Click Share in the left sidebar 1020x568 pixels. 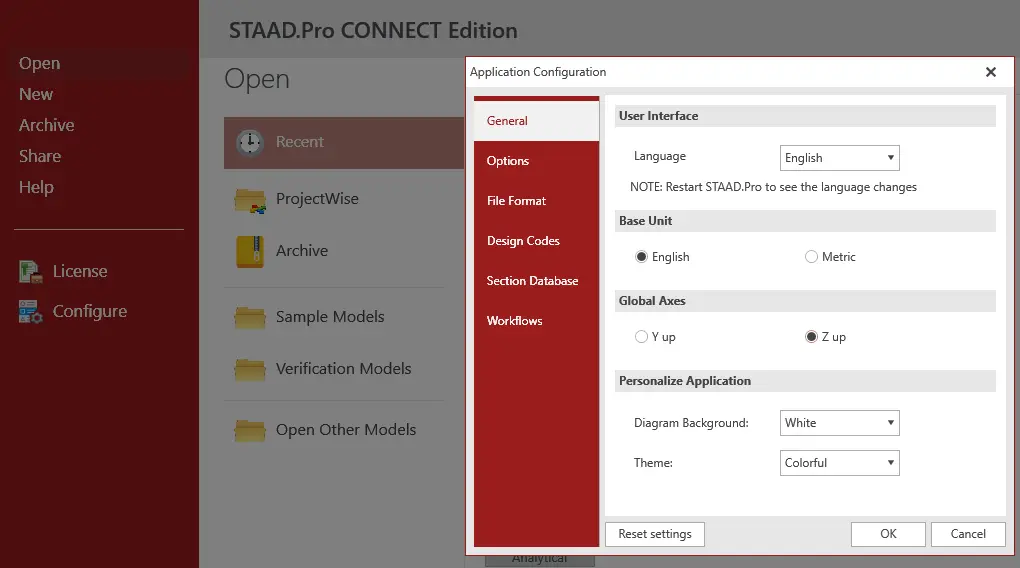(x=40, y=156)
